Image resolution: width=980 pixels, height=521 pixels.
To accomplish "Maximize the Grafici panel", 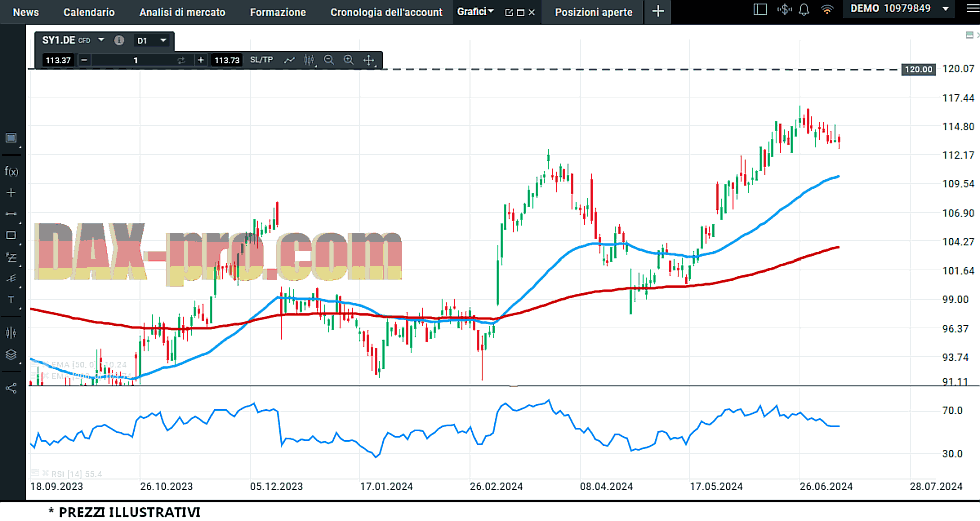I will (520, 12).
